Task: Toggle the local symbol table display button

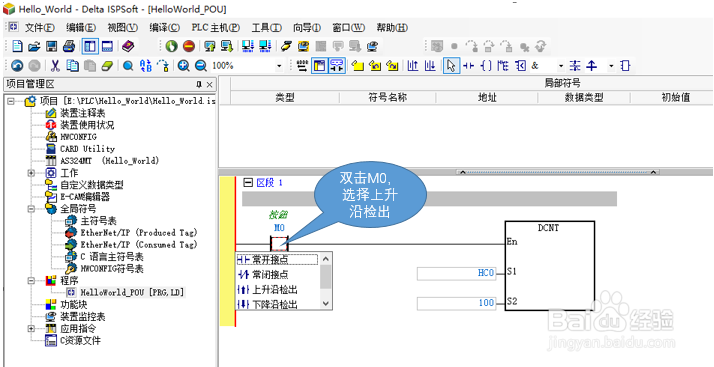Action: tap(320, 66)
